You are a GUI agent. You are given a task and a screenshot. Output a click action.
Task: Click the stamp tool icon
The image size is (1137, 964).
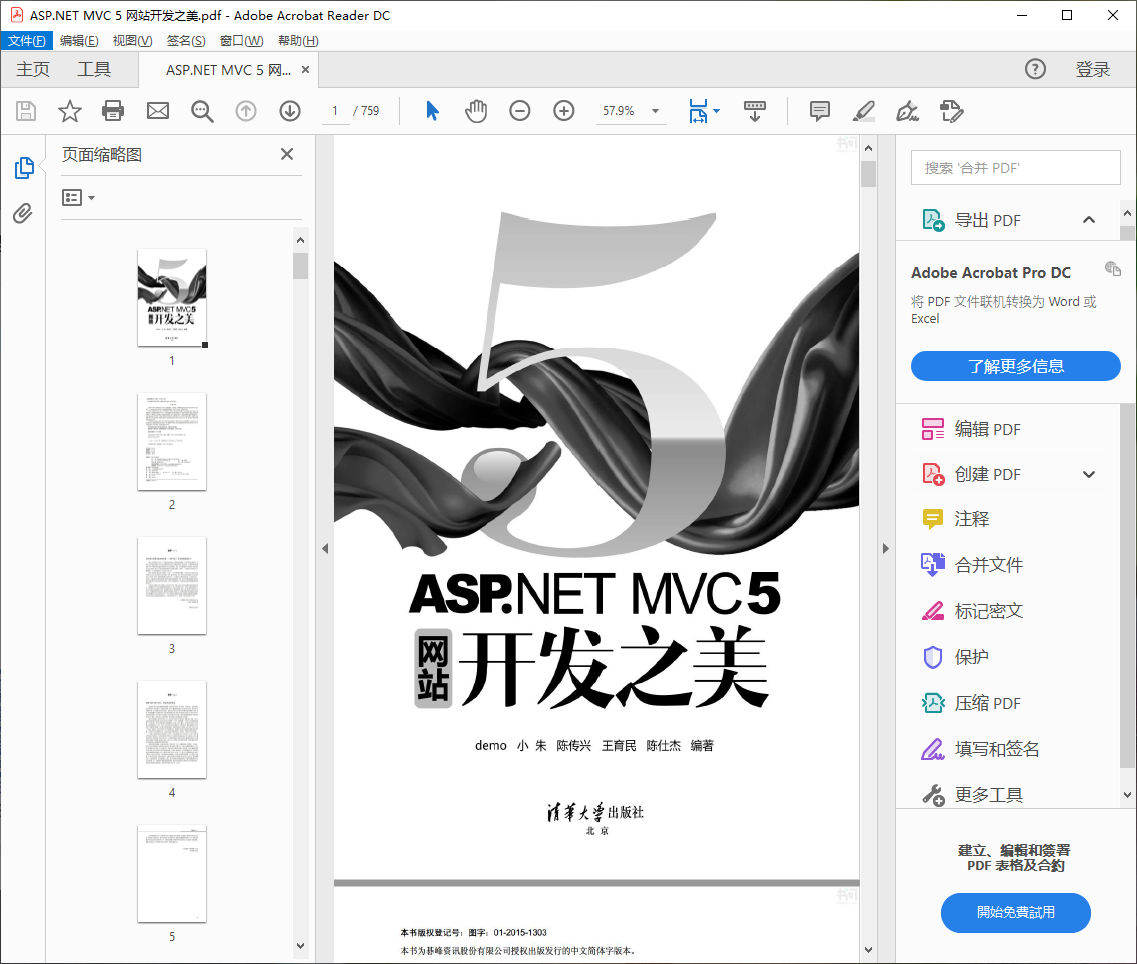951,111
